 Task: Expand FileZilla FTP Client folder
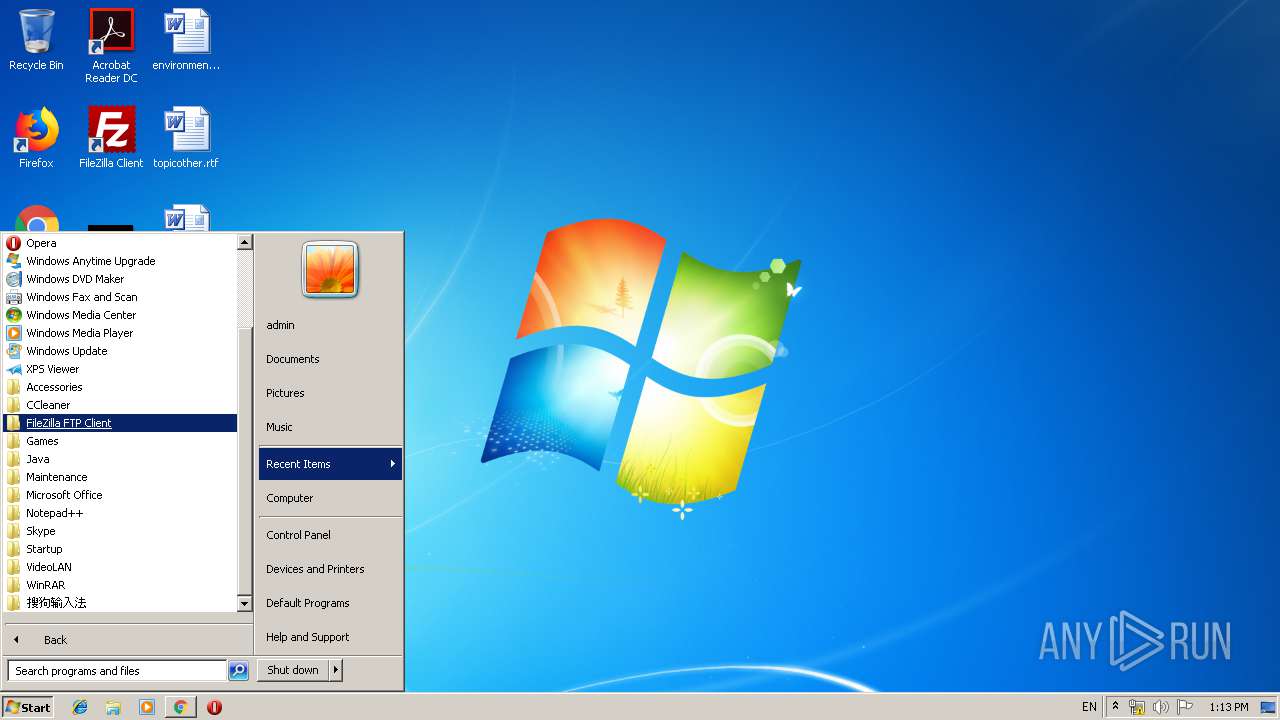[120, 423]
